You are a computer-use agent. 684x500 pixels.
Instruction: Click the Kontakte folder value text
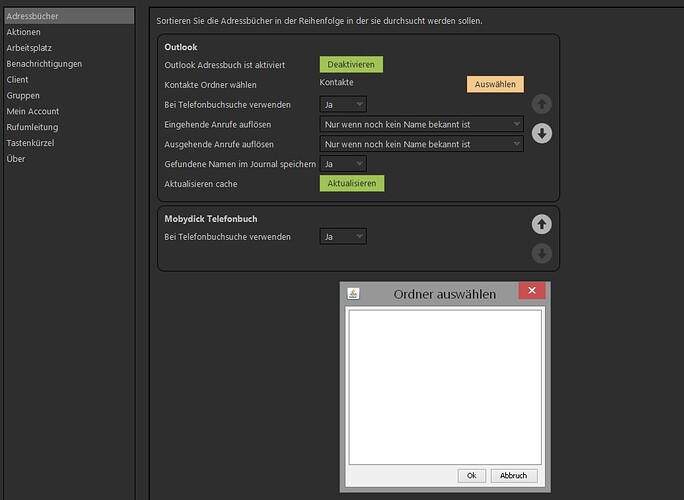click(336, 82)
